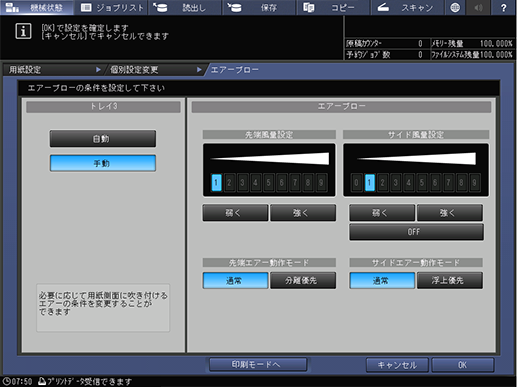Set サイド風量設定 level to 3

point(396,182)
